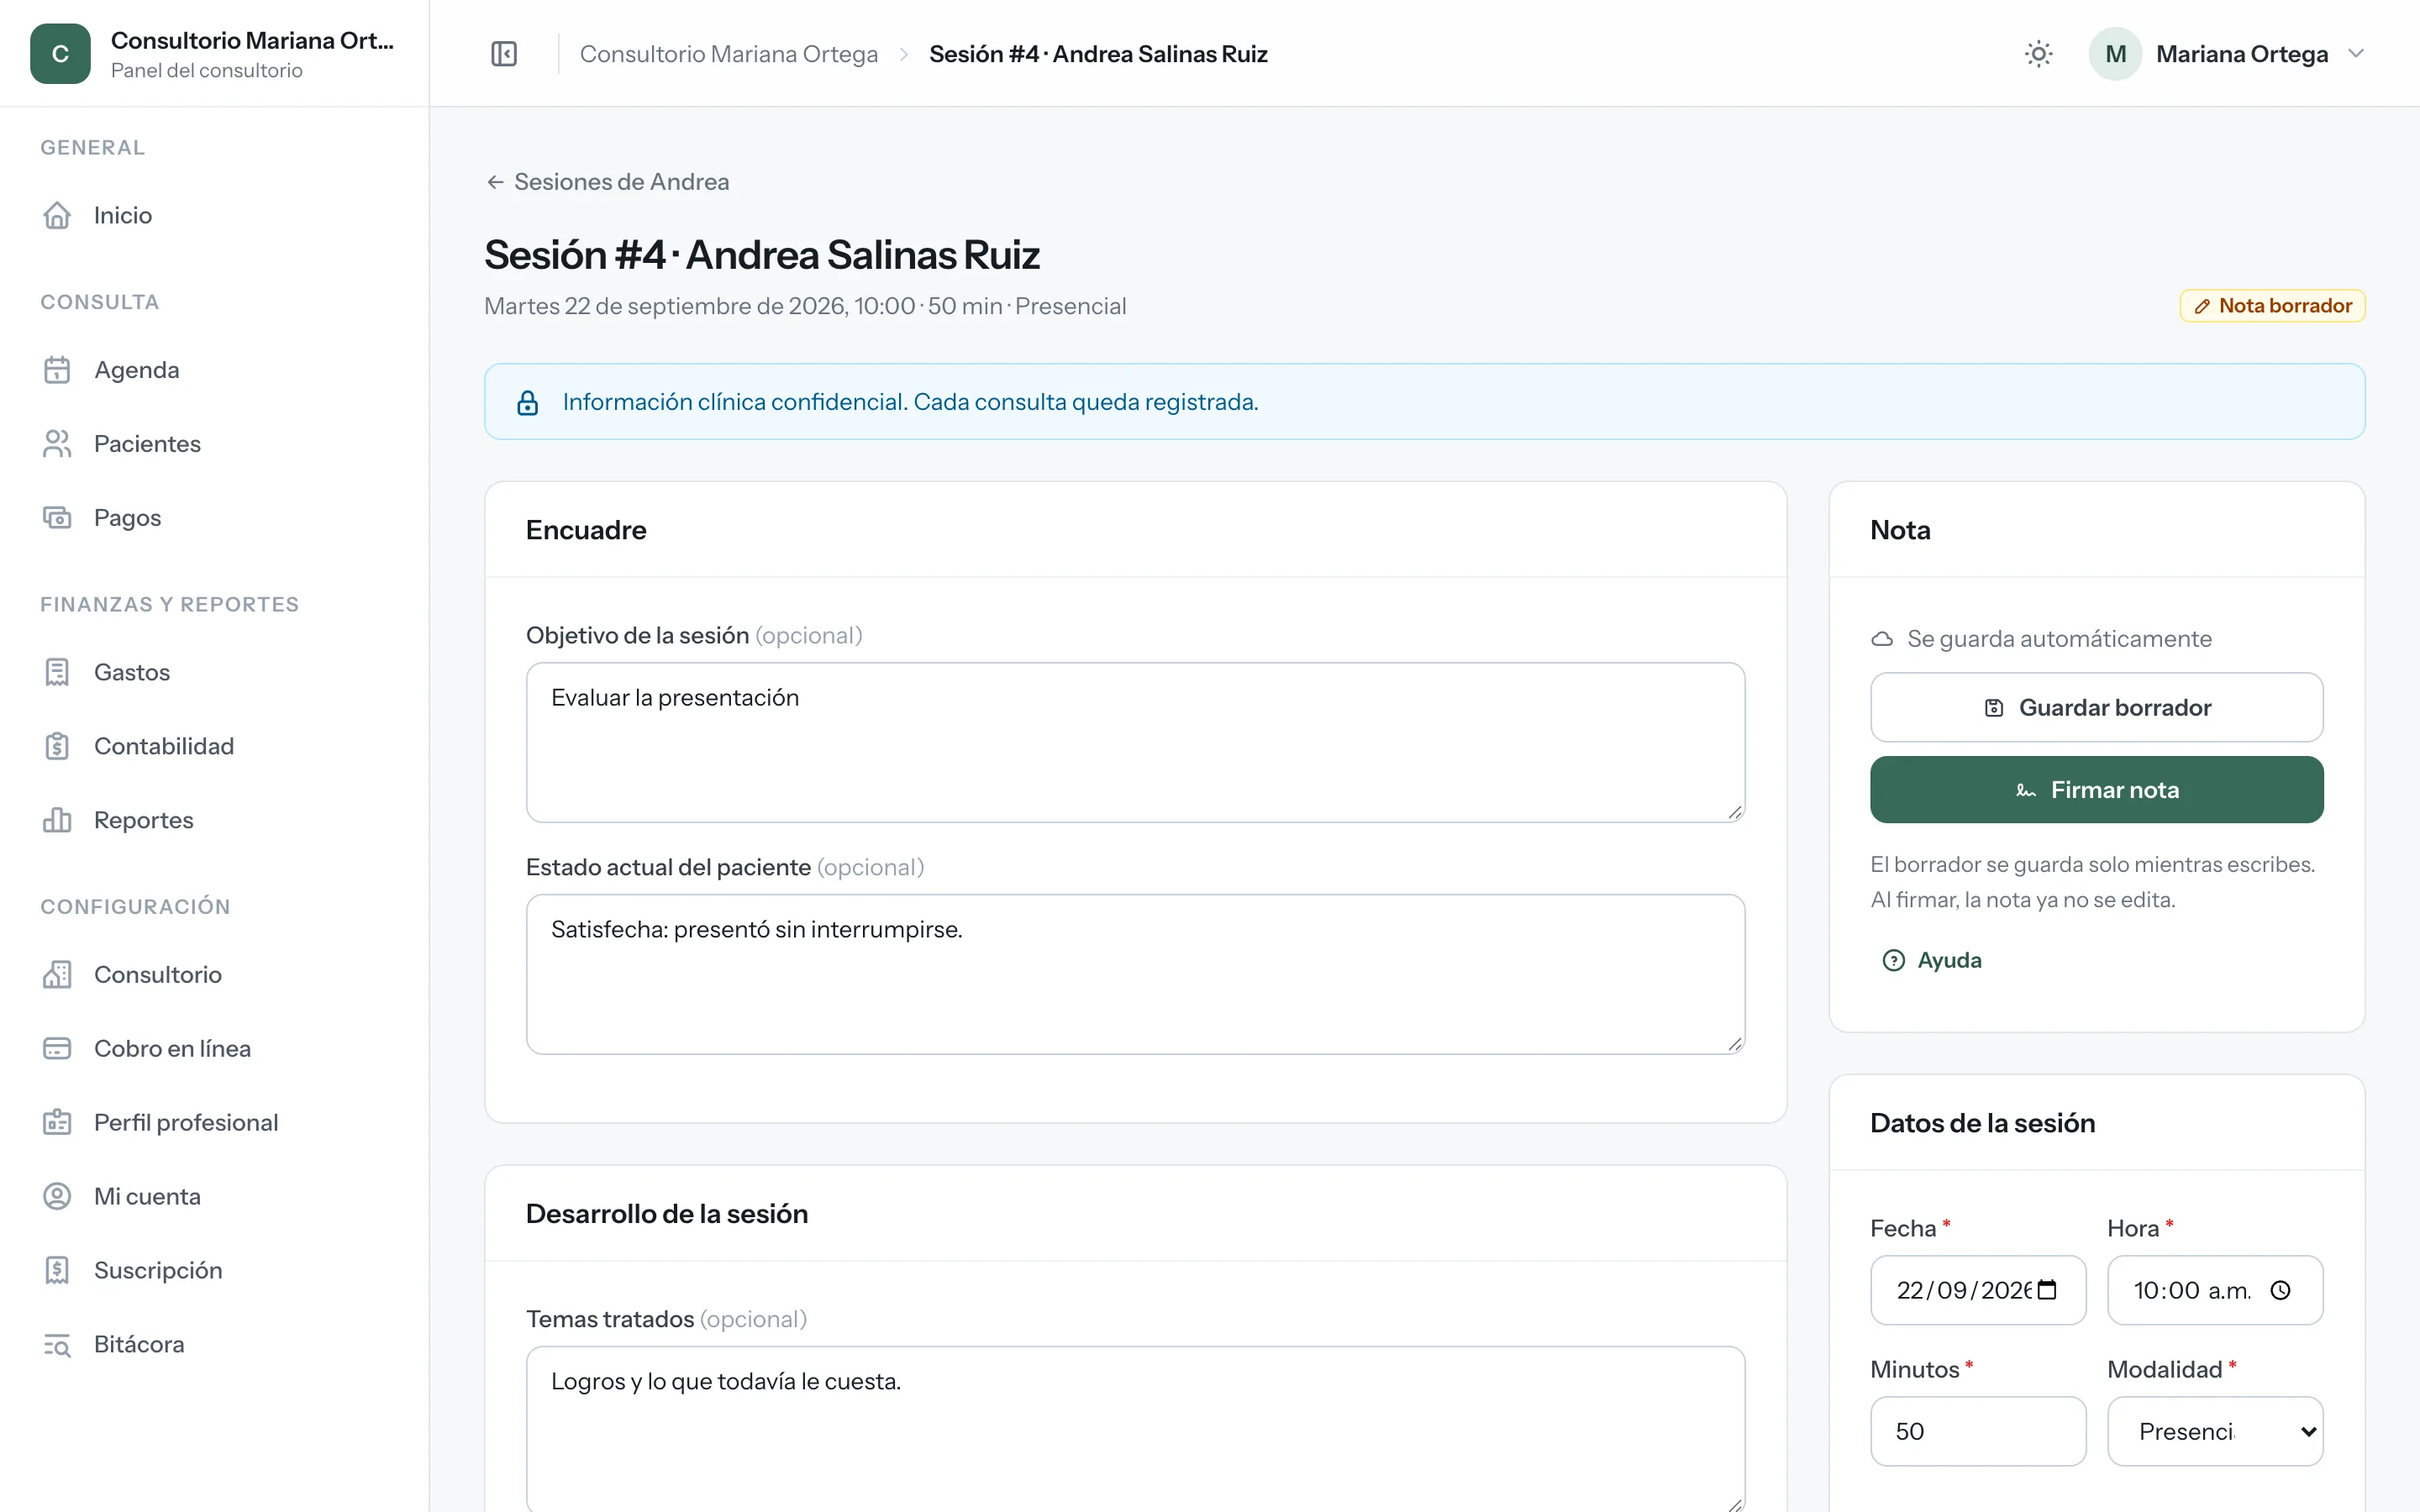Click the Suscripción receipt icon
This screenshot has height=1512, width=2420.
[57, 1270]
